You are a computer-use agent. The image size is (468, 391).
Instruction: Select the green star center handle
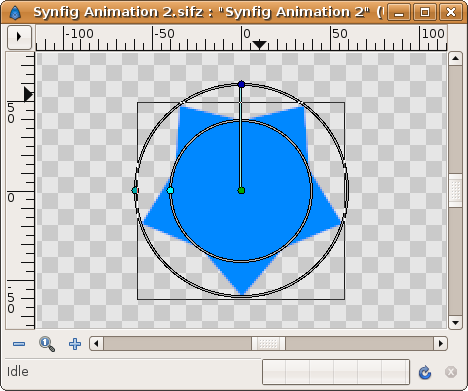(242, 190)
